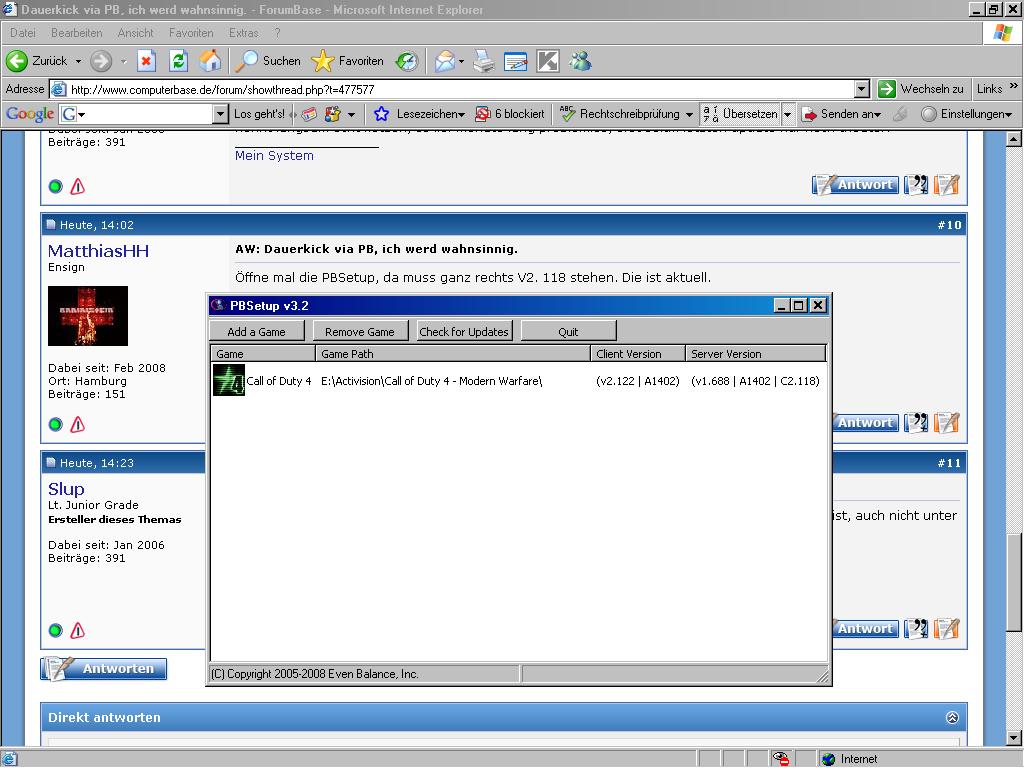Open the Edit page toolbar icon

(x=515, y=61)
